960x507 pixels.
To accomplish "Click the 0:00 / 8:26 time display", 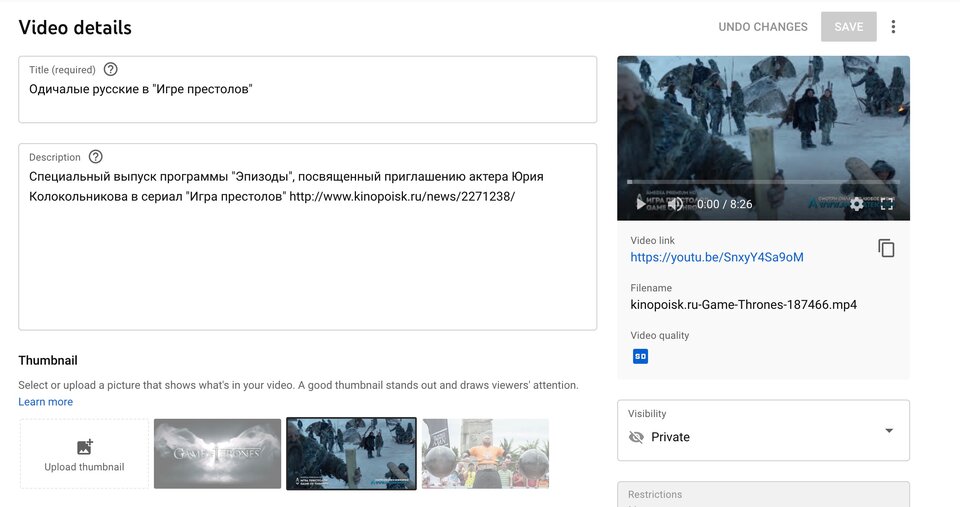I will point(724,204).
